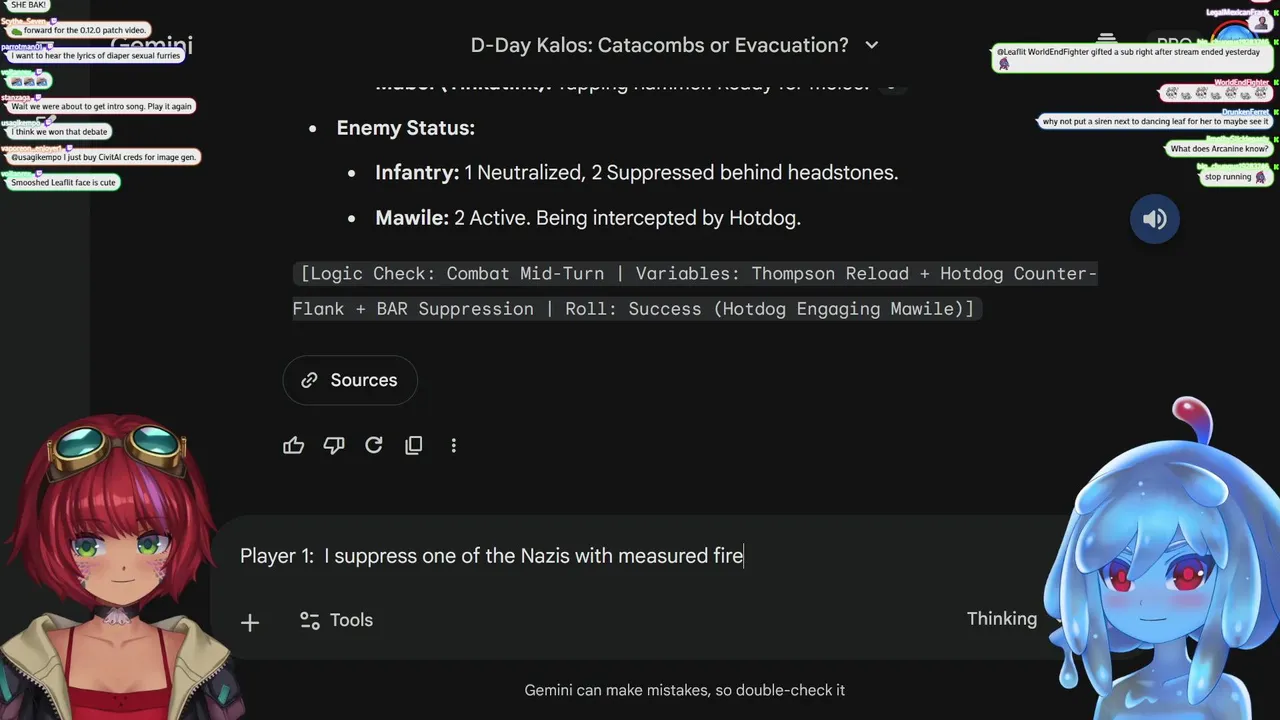
Task: Click the thumbs down feedback icon
Action: (334, 446)
